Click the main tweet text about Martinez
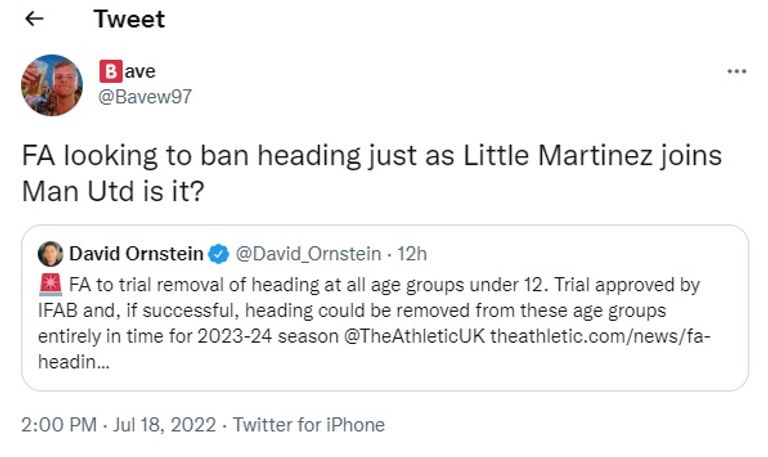768x457 pixels. click(x=372, y=173)
